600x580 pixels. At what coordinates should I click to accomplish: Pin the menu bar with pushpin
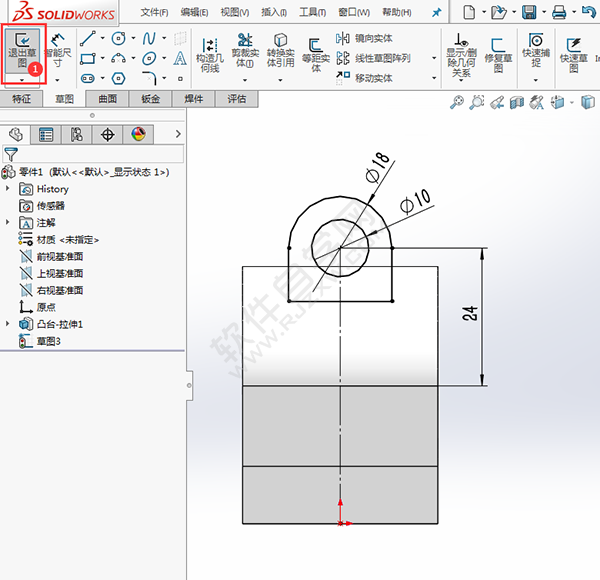tap(436, 13)
